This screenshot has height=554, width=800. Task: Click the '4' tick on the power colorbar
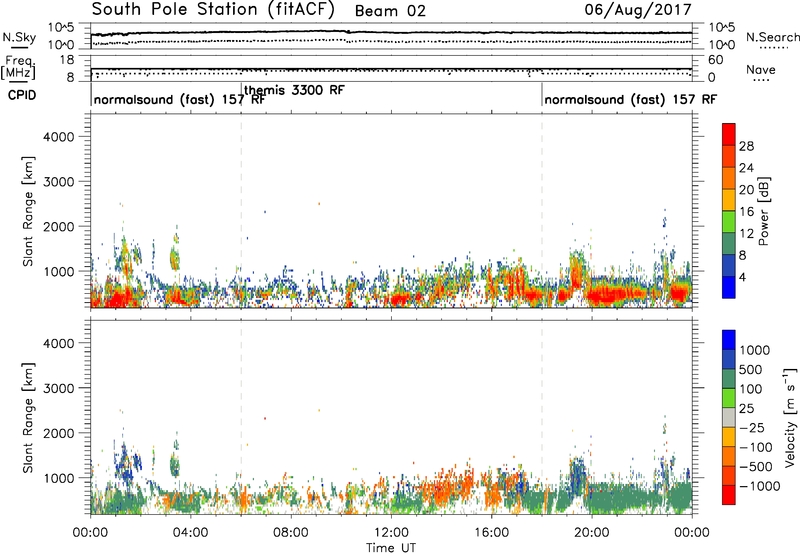[743, 277]
